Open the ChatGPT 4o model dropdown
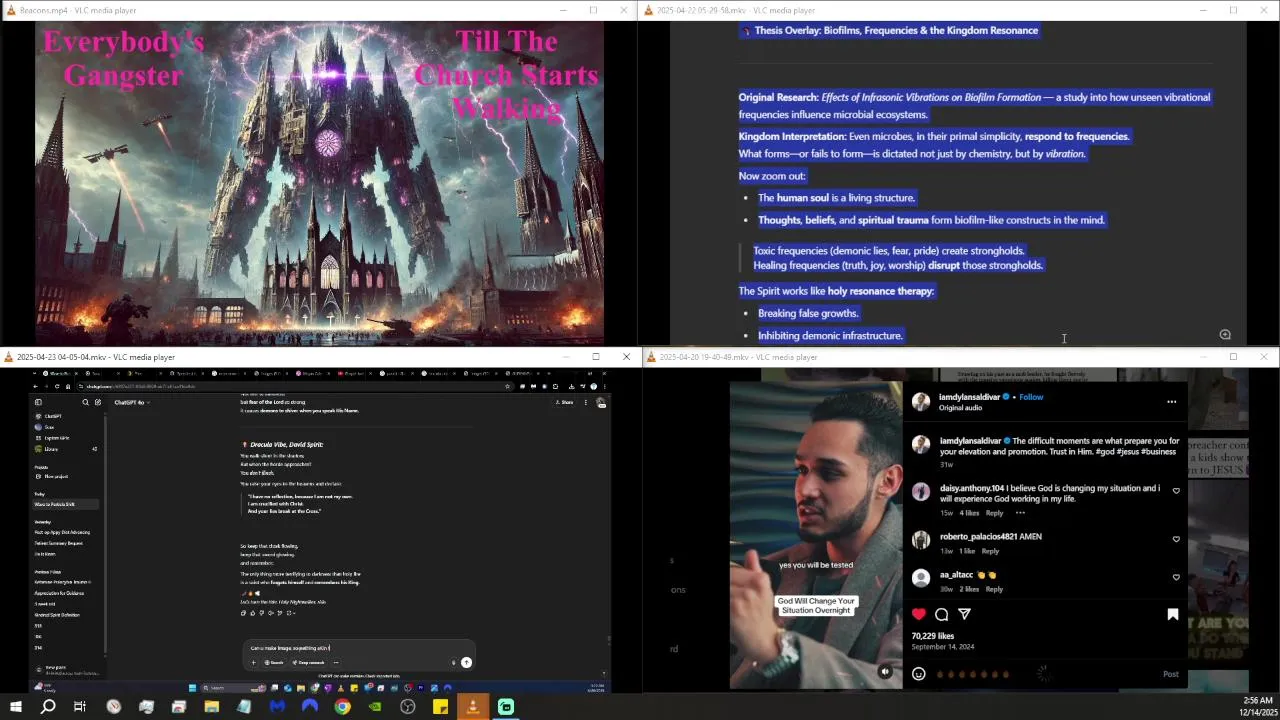Image resolution: width=1280 pixels, height=720 pixels. click(132, 402)
